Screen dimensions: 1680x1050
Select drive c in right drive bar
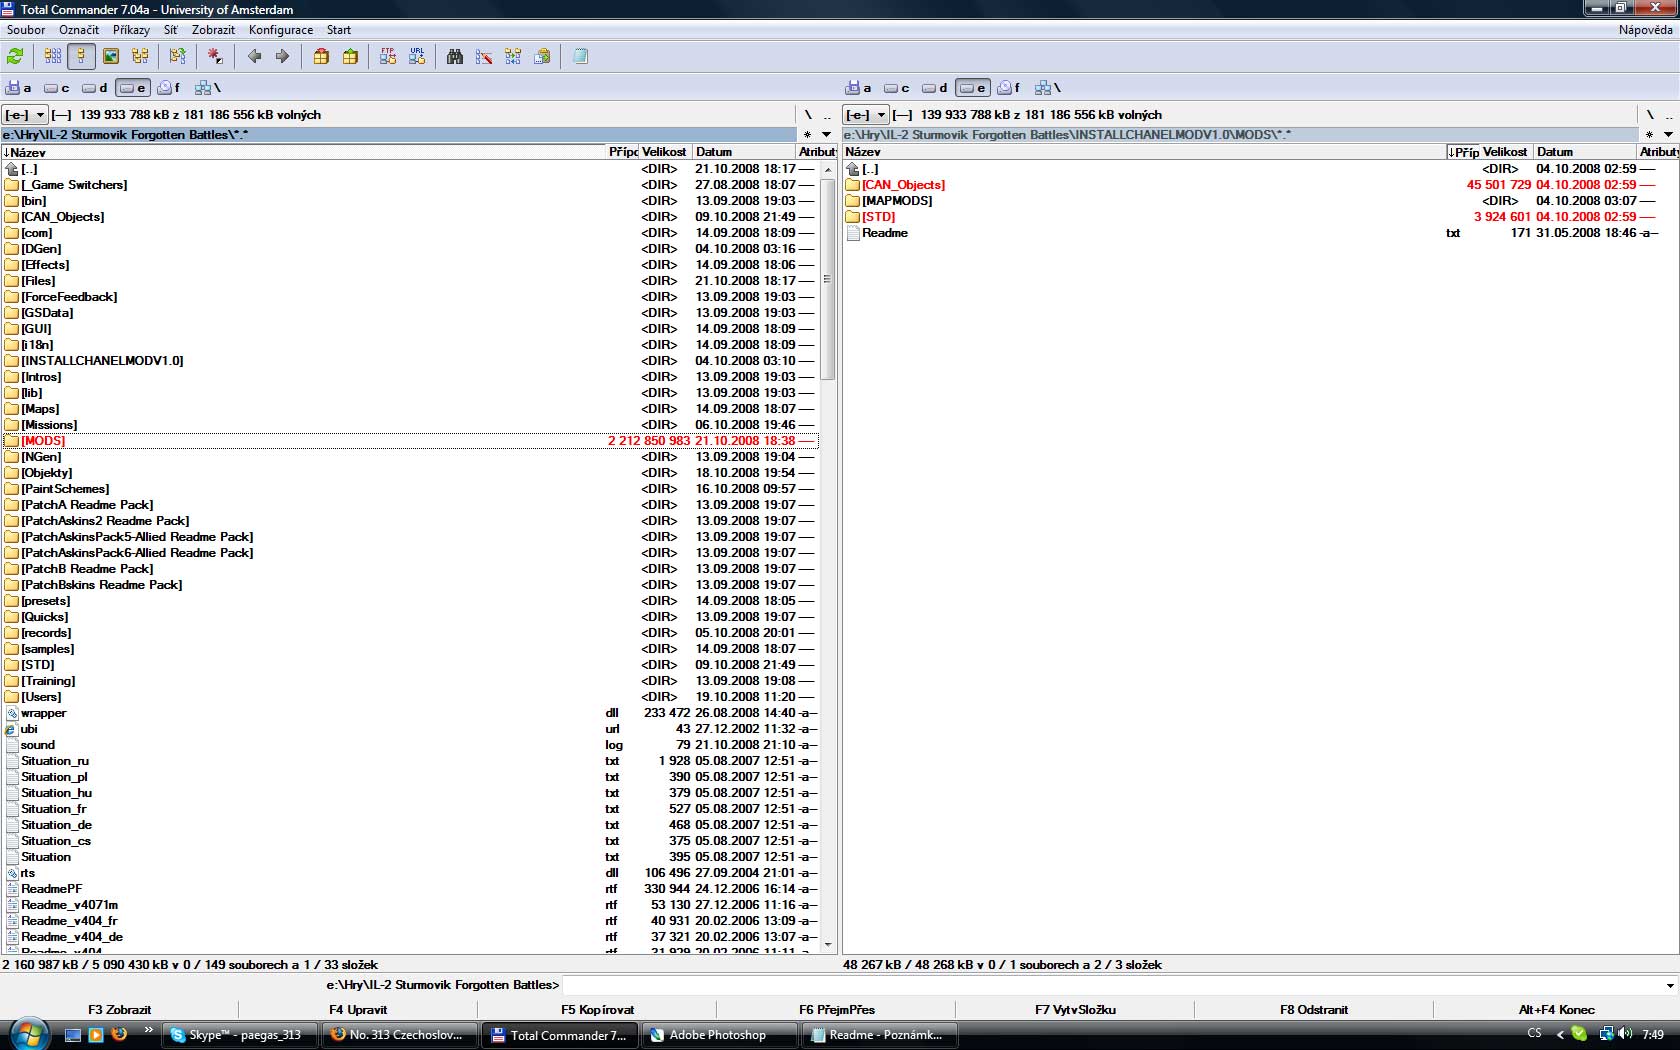[897, 88]
